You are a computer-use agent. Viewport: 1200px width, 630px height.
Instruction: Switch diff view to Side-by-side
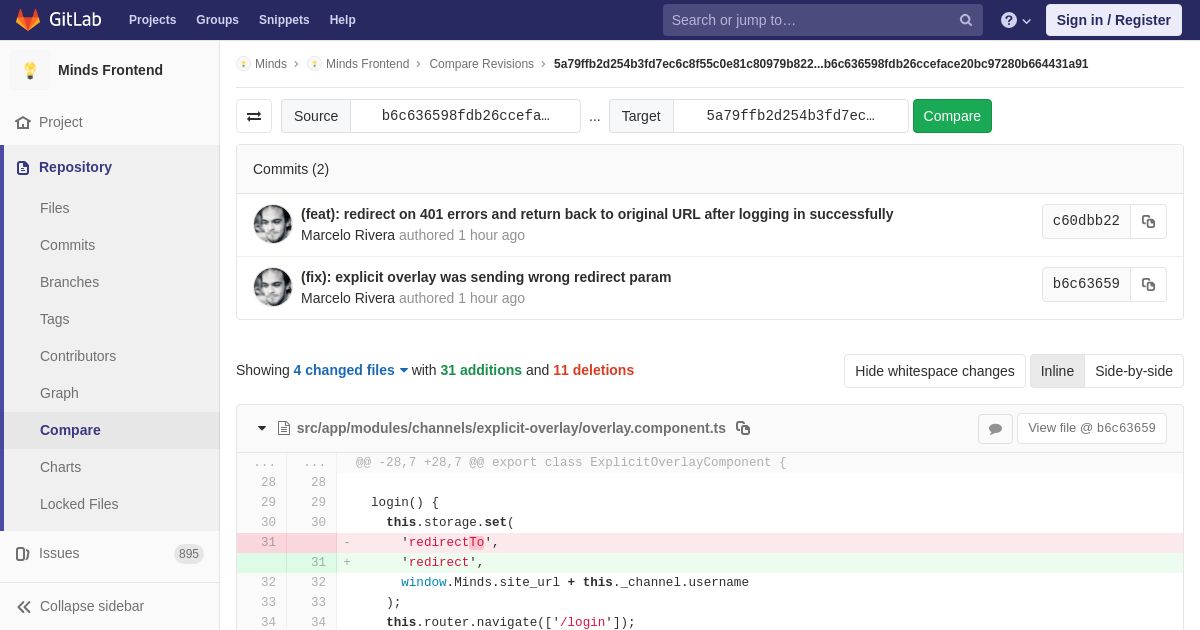pyautogui.click(x=1133, y=371)
